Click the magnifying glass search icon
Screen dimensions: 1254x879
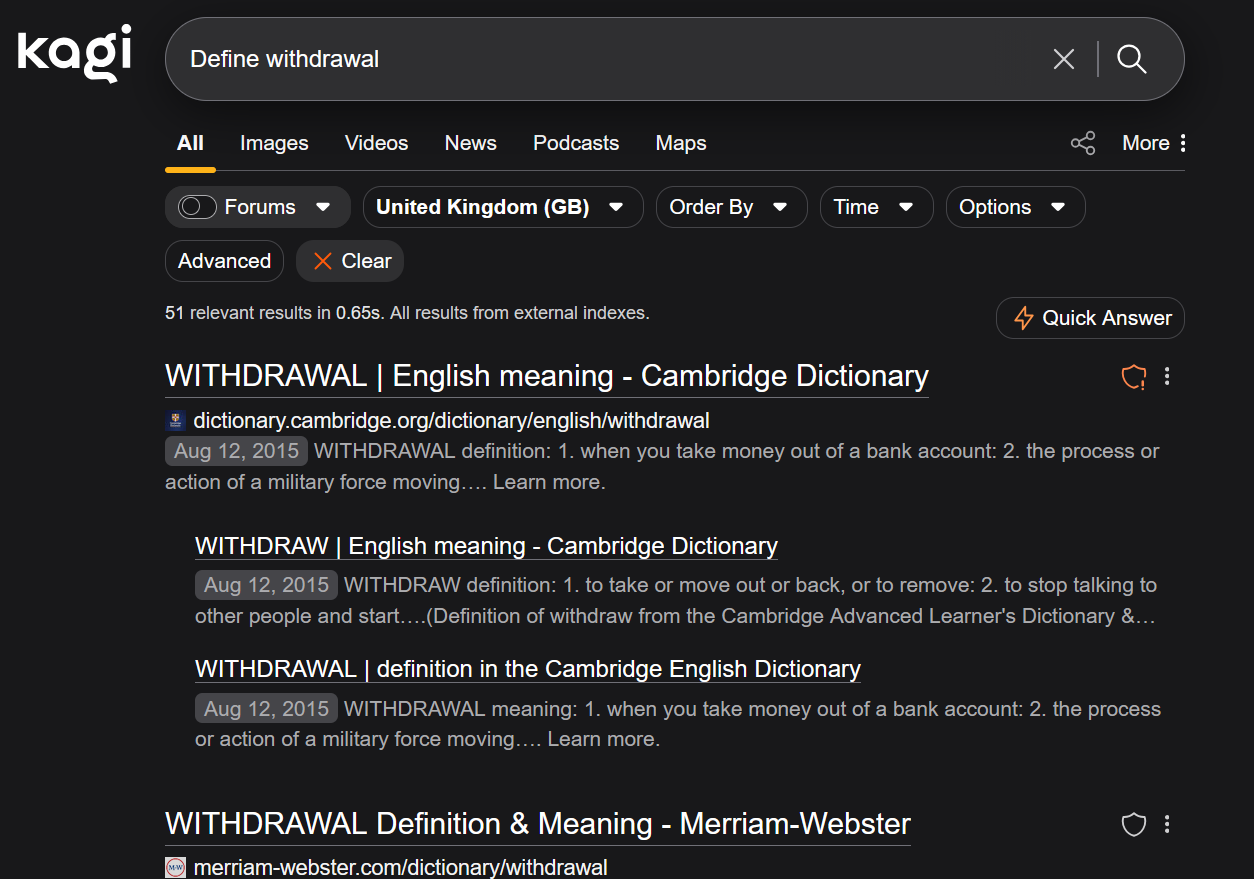[x=1131, y=59]
